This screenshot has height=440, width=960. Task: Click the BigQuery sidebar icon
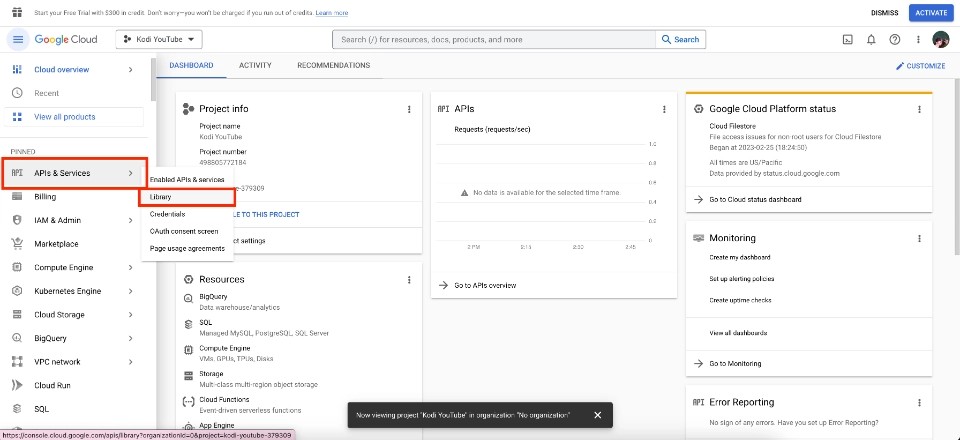(17, 338)
